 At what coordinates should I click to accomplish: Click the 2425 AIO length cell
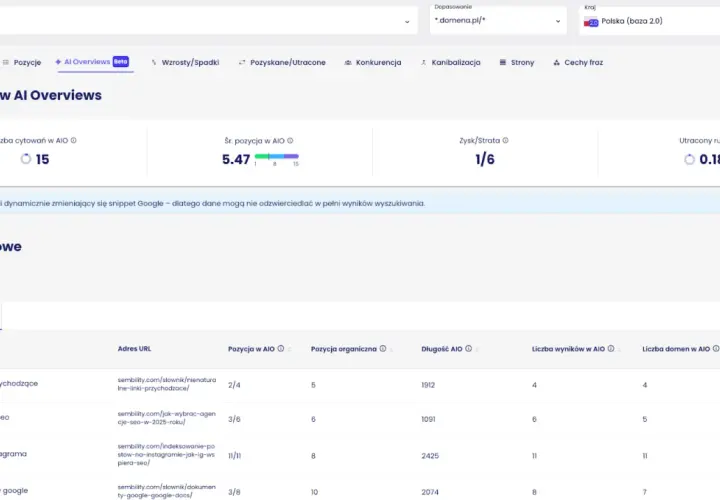pos(430,456)
